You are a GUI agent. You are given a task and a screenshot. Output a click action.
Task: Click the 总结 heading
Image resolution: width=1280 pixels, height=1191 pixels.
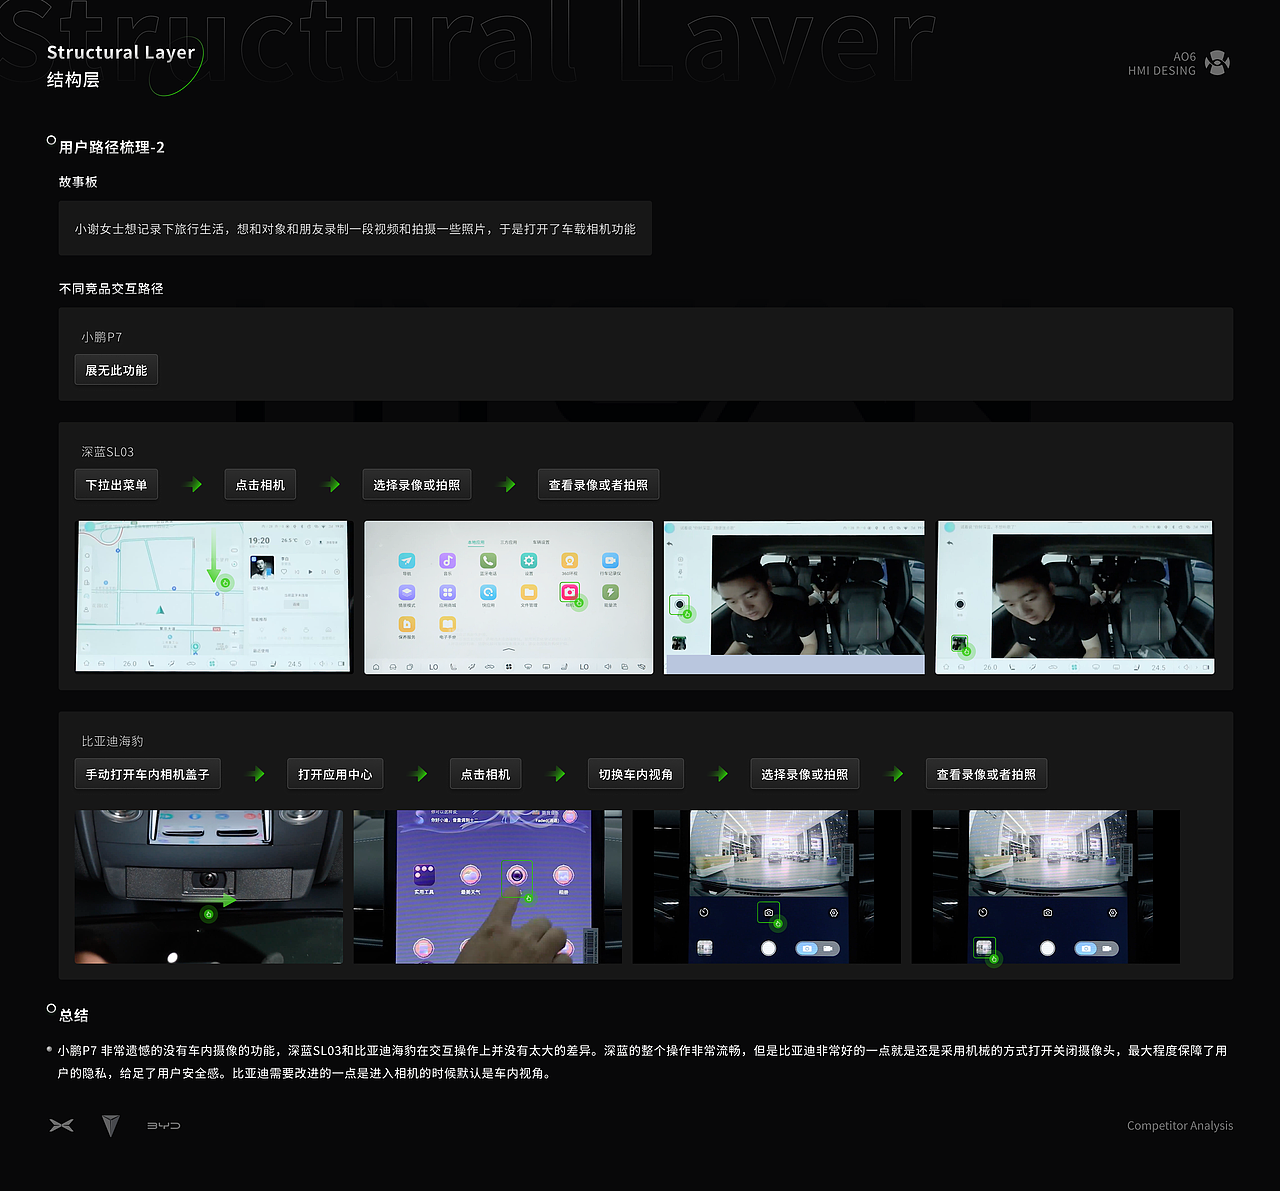[x=74, y=1015]
